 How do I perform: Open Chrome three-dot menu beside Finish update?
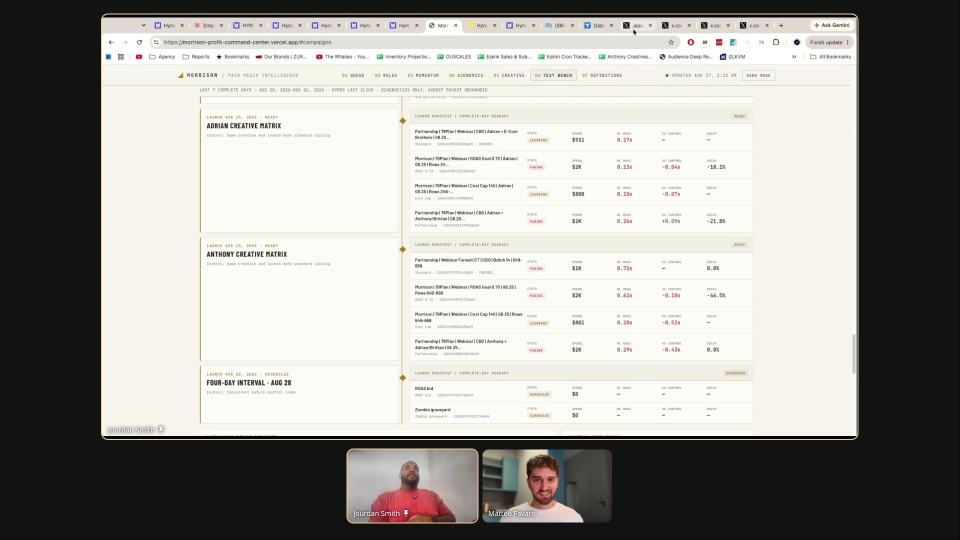tap(847, 42)
